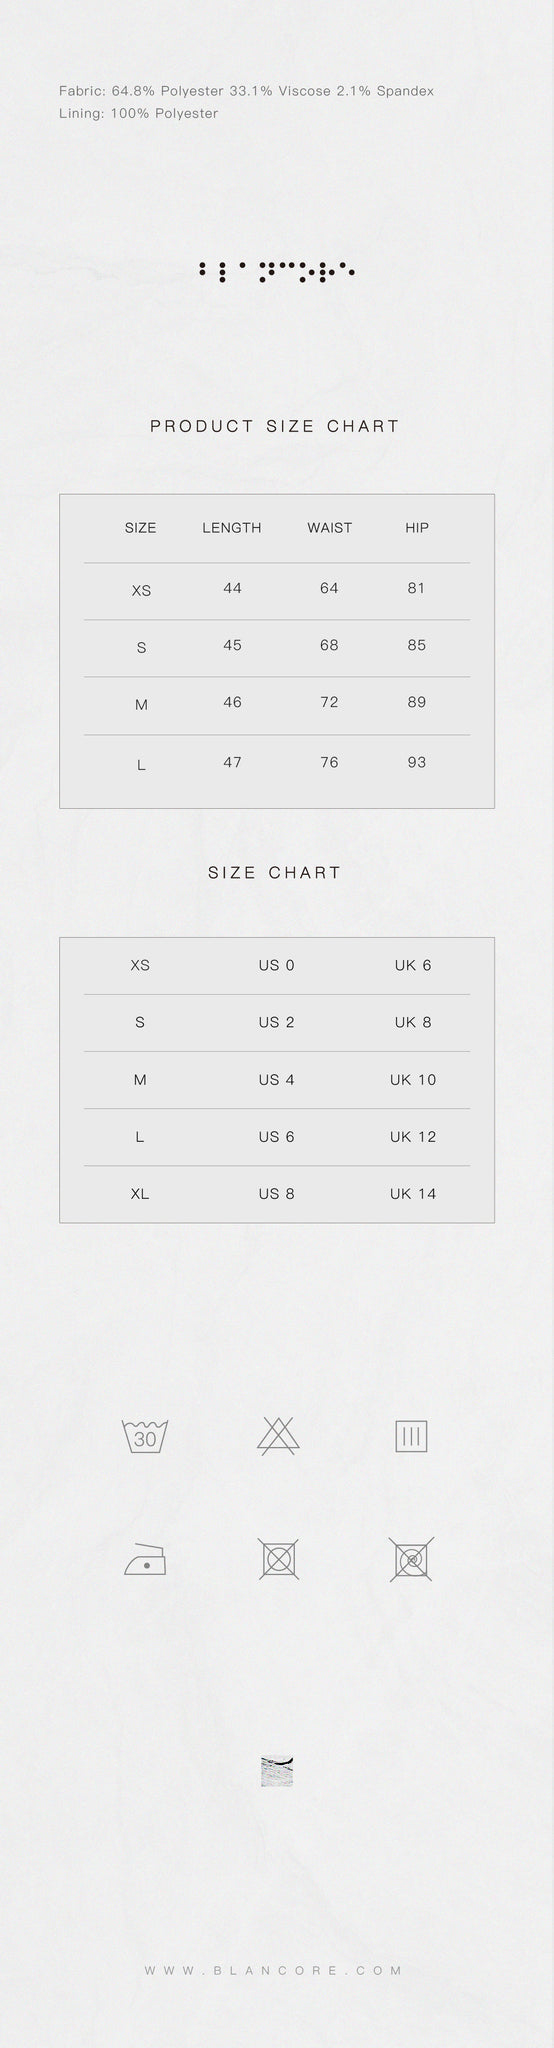Click the US 4 cell
554x2048 pixels.
276,1080
